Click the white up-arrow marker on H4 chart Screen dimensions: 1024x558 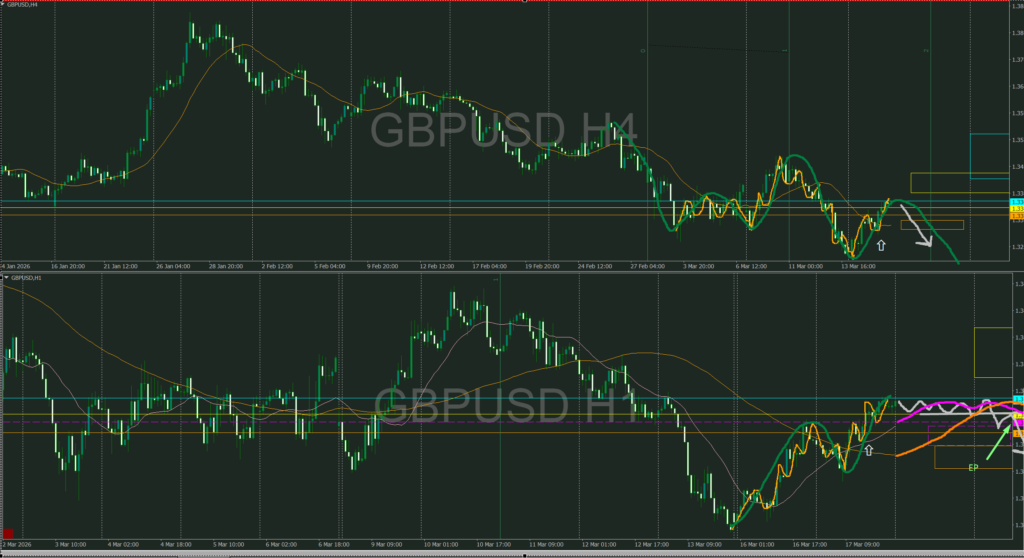click(881, 244)
